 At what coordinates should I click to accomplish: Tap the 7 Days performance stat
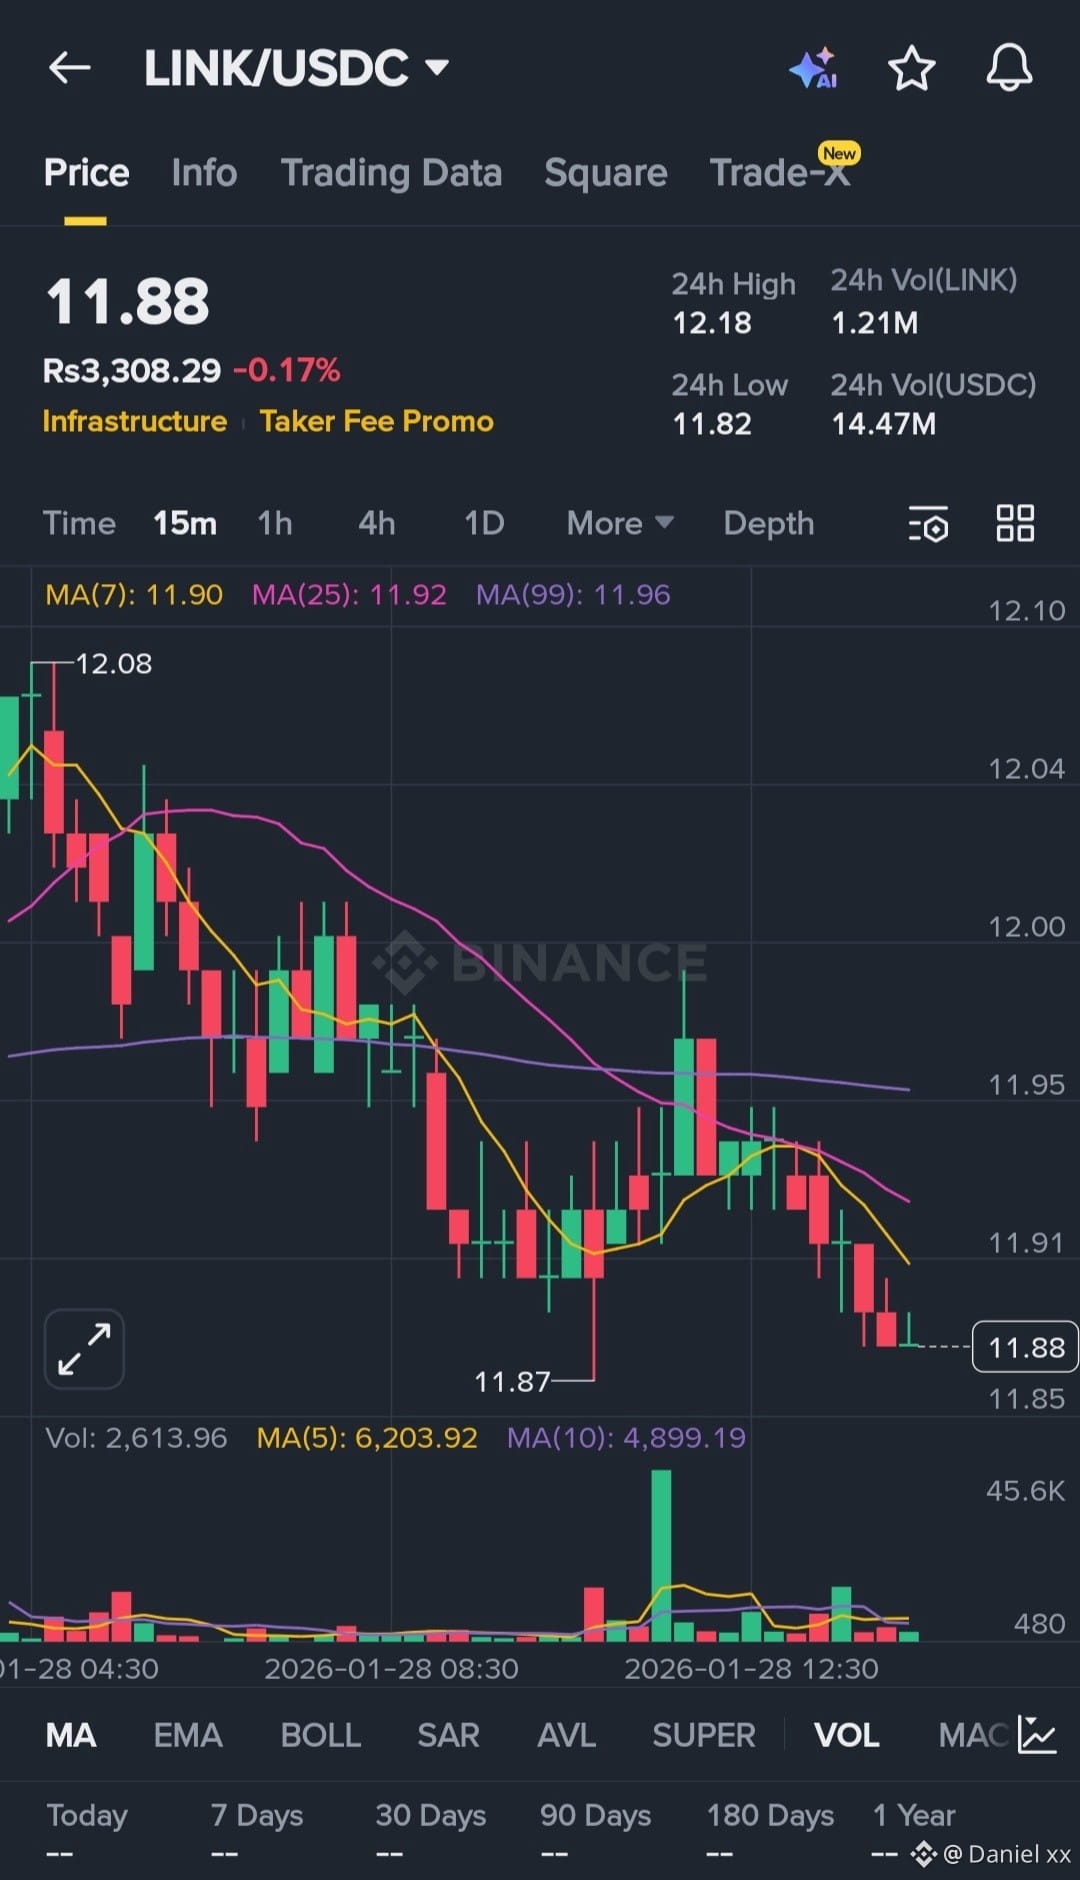pyautogui.click(x=257, y=1832)
